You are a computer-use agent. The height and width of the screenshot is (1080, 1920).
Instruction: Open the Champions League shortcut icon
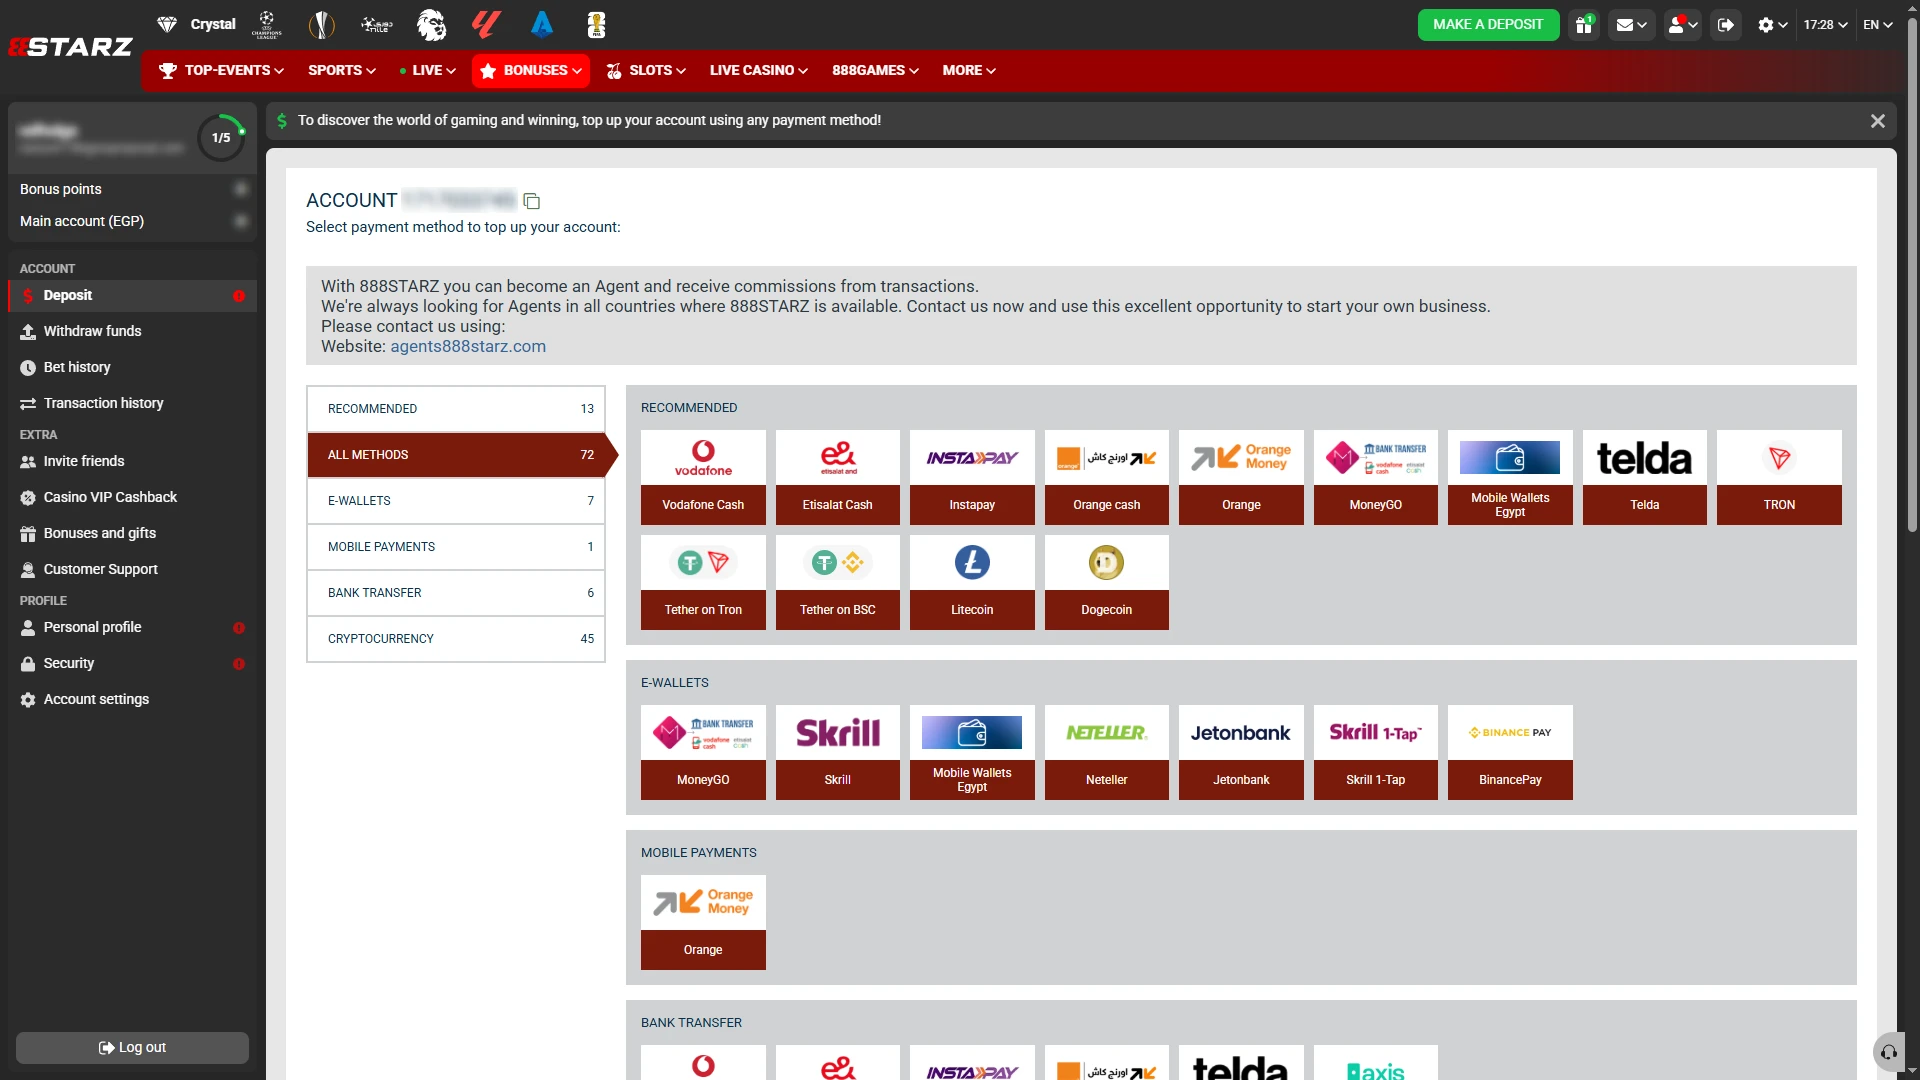267,25
